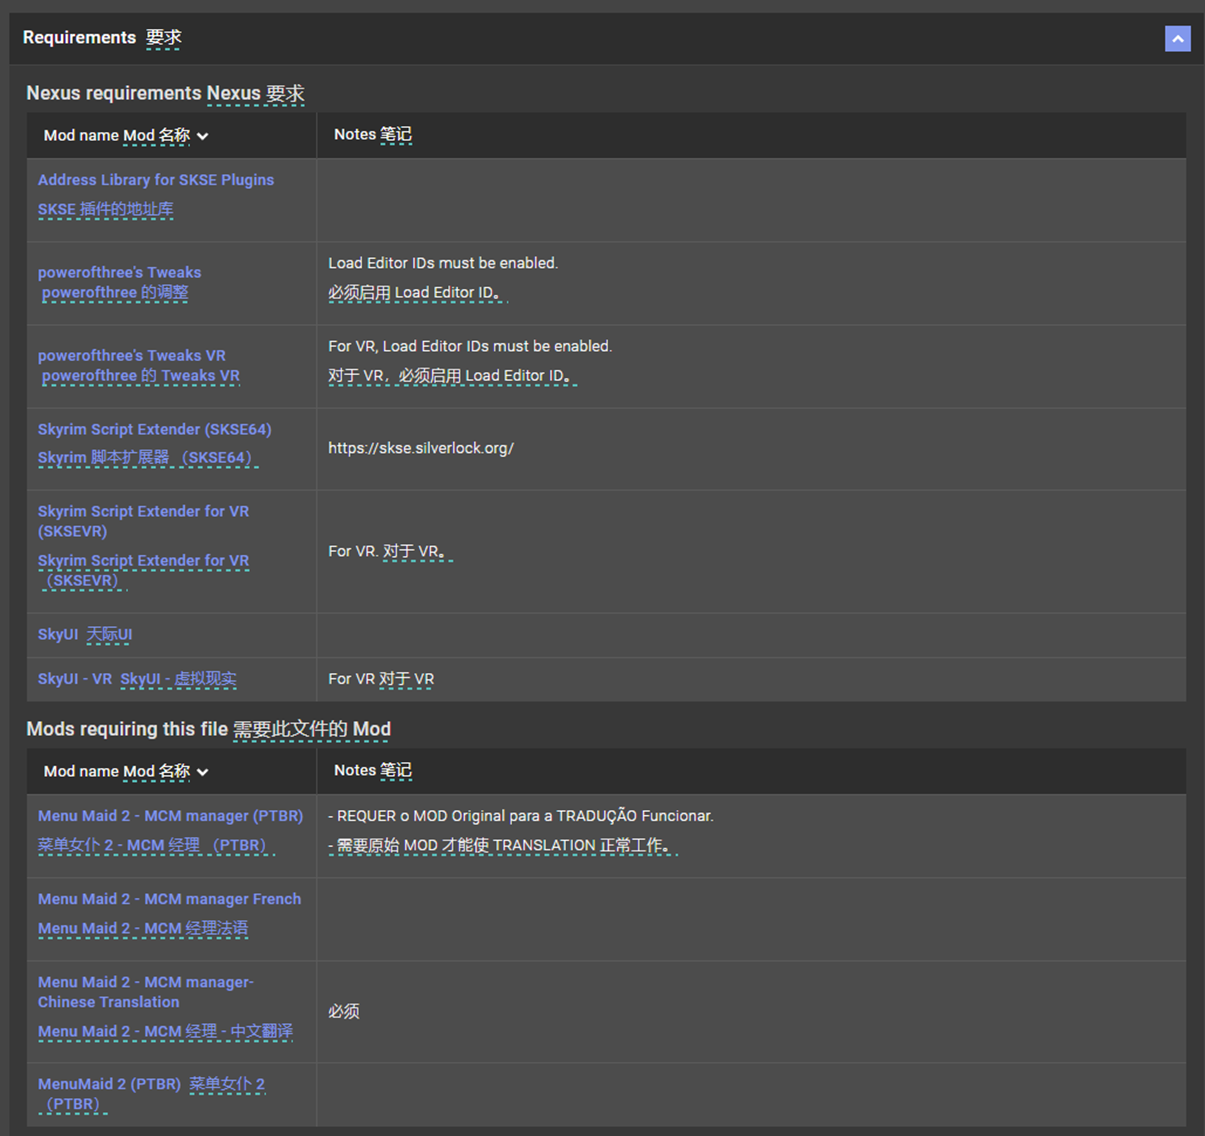Open Menu Maid 2 MCM manager (PTBR) link
Image resolution: width=1205 pixels, height=1136 pixels.
170,816
